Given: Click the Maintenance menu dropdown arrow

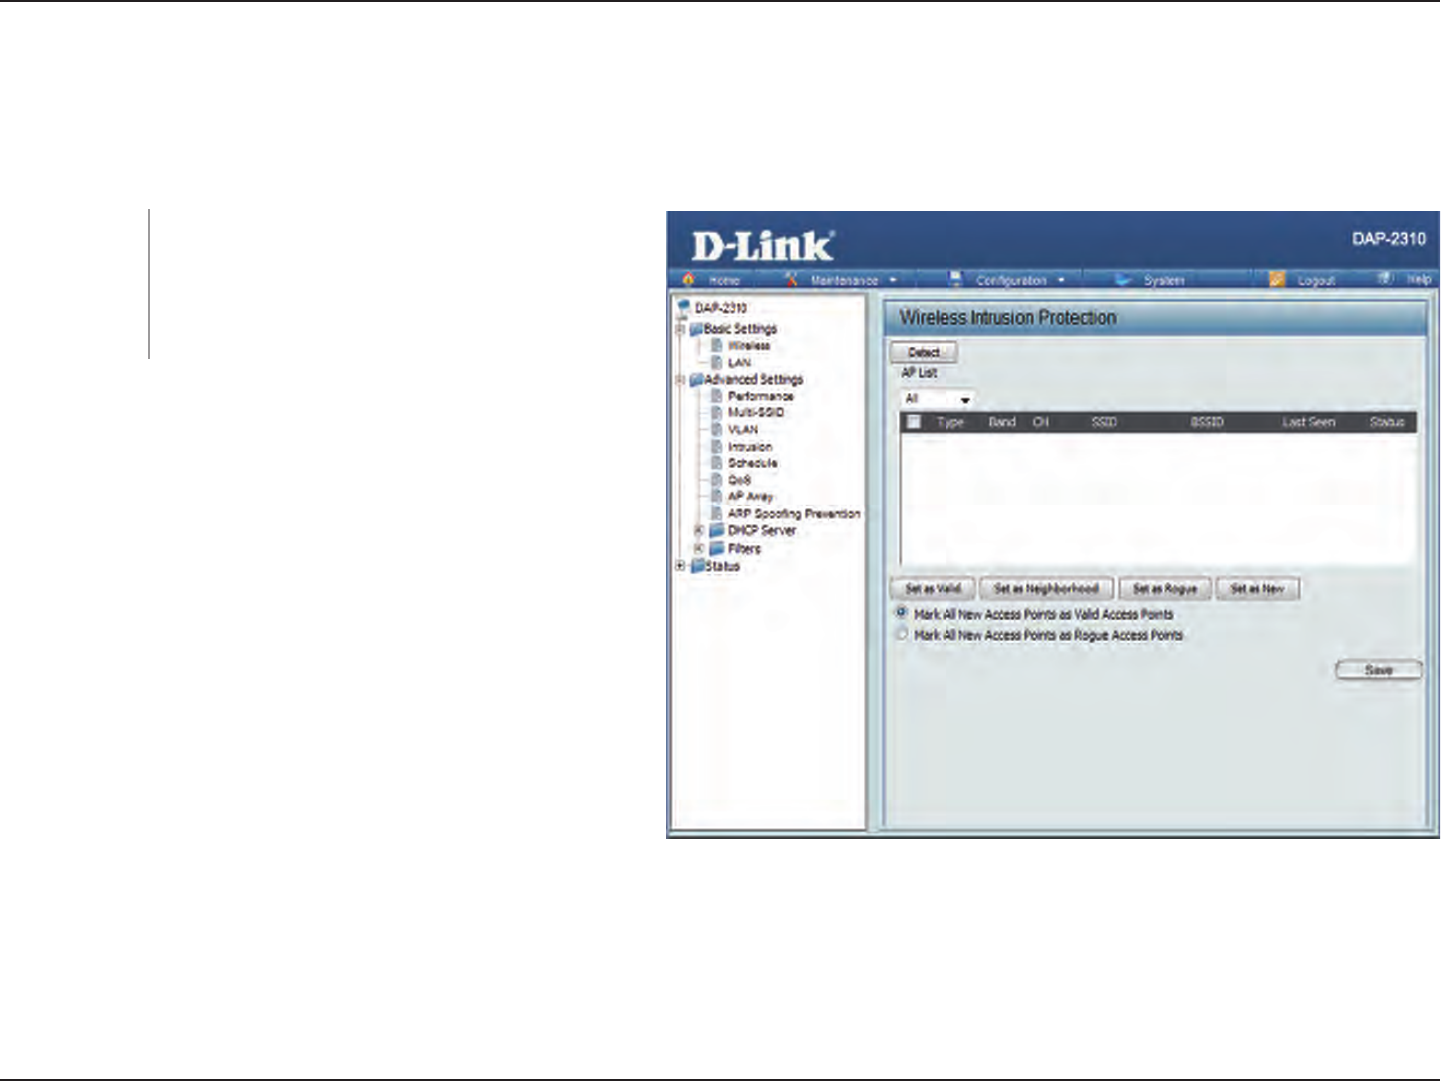Looking at the screenshot, I should 893,281.
